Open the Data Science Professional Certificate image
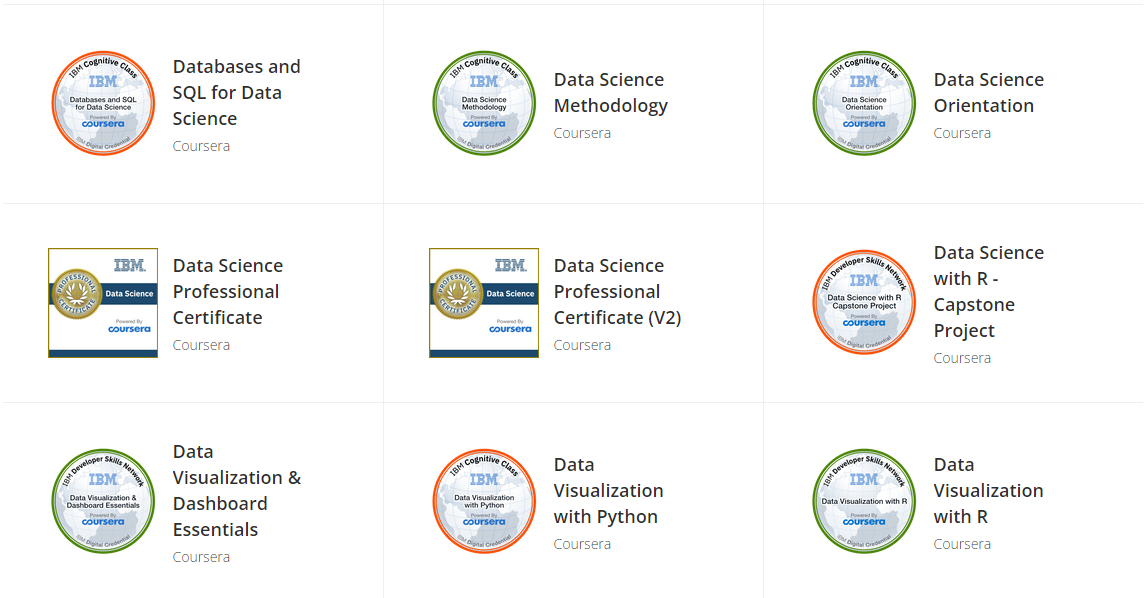Viewport: 1147px width, 598px height. click(103, 302)
